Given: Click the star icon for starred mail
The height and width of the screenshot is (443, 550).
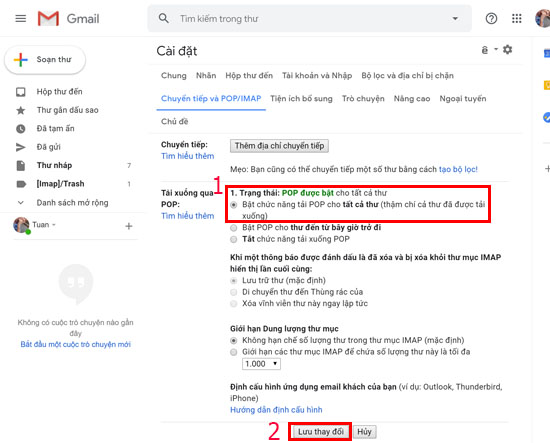Looking at the screenshot, I should [x=21, y=110].
